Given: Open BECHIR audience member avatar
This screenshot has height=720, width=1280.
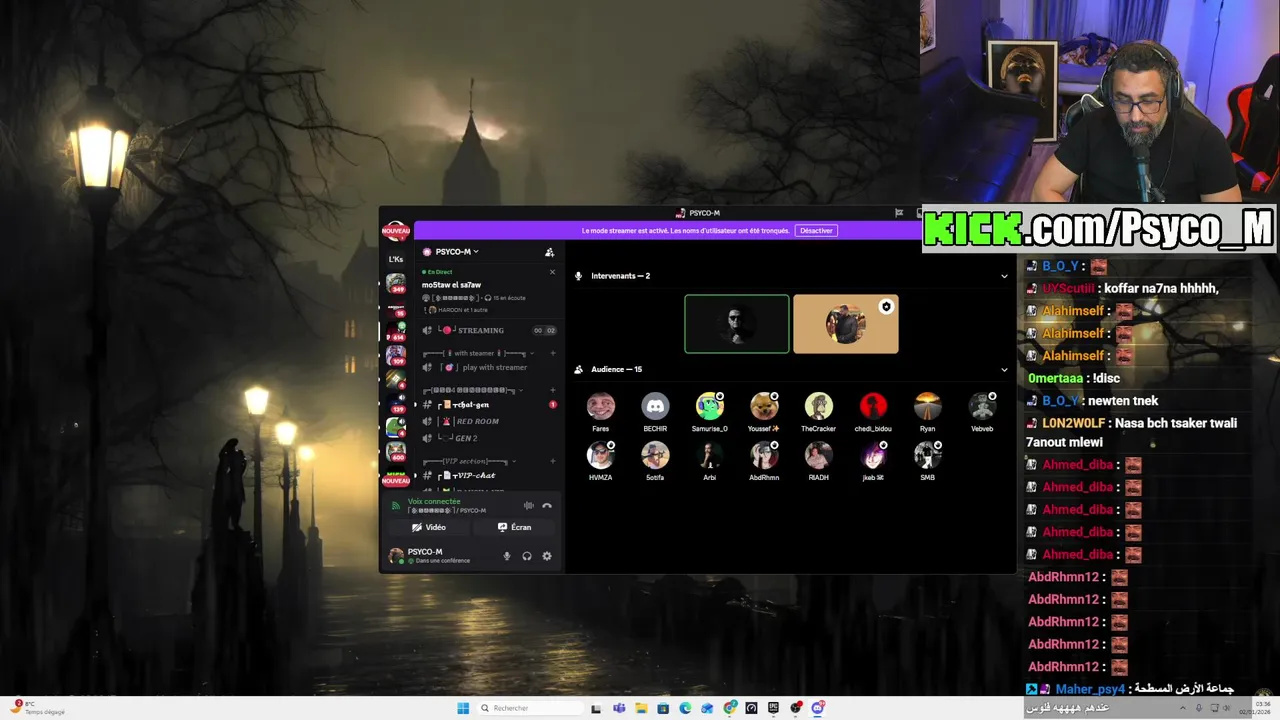Looking at the screenshot, I should pyautogui.click(x=655, y=406).
